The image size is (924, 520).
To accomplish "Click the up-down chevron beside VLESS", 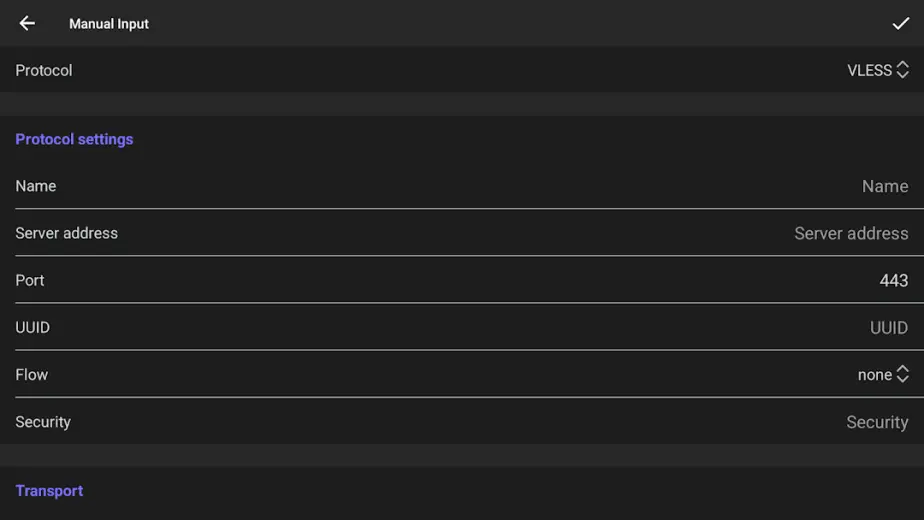I will (902, 70).
